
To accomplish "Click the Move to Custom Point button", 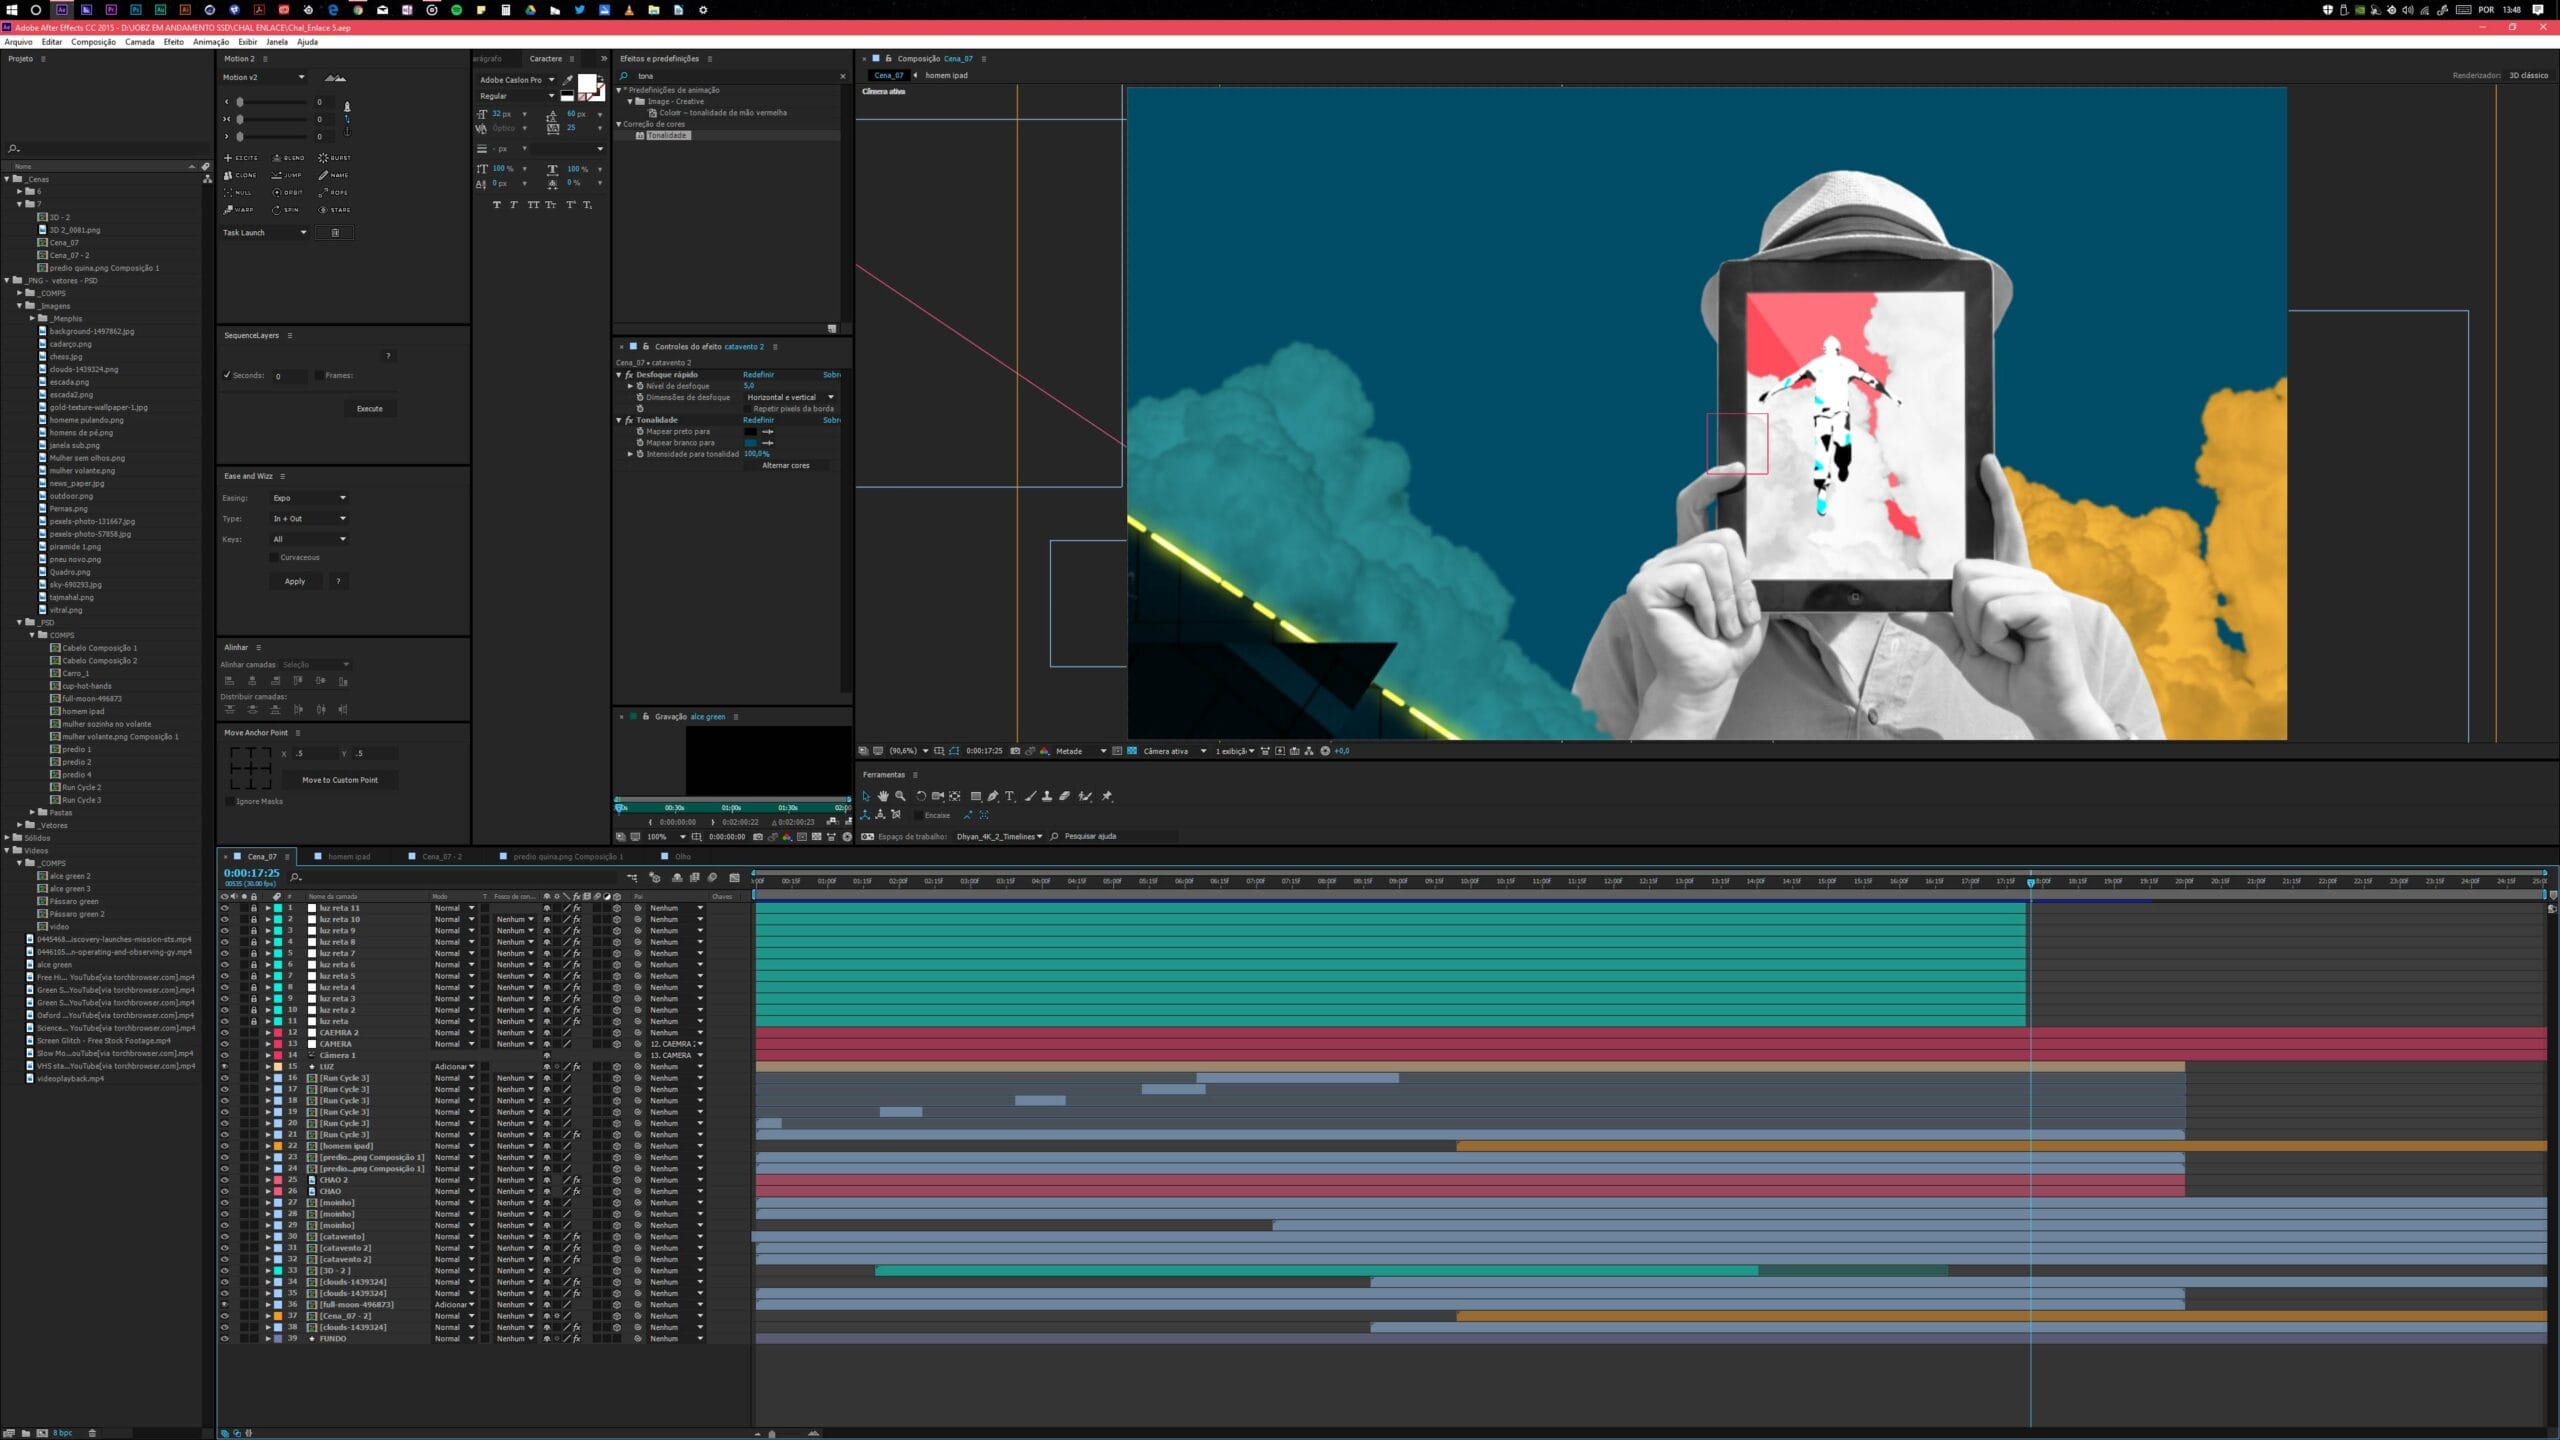I will point(340,780).
